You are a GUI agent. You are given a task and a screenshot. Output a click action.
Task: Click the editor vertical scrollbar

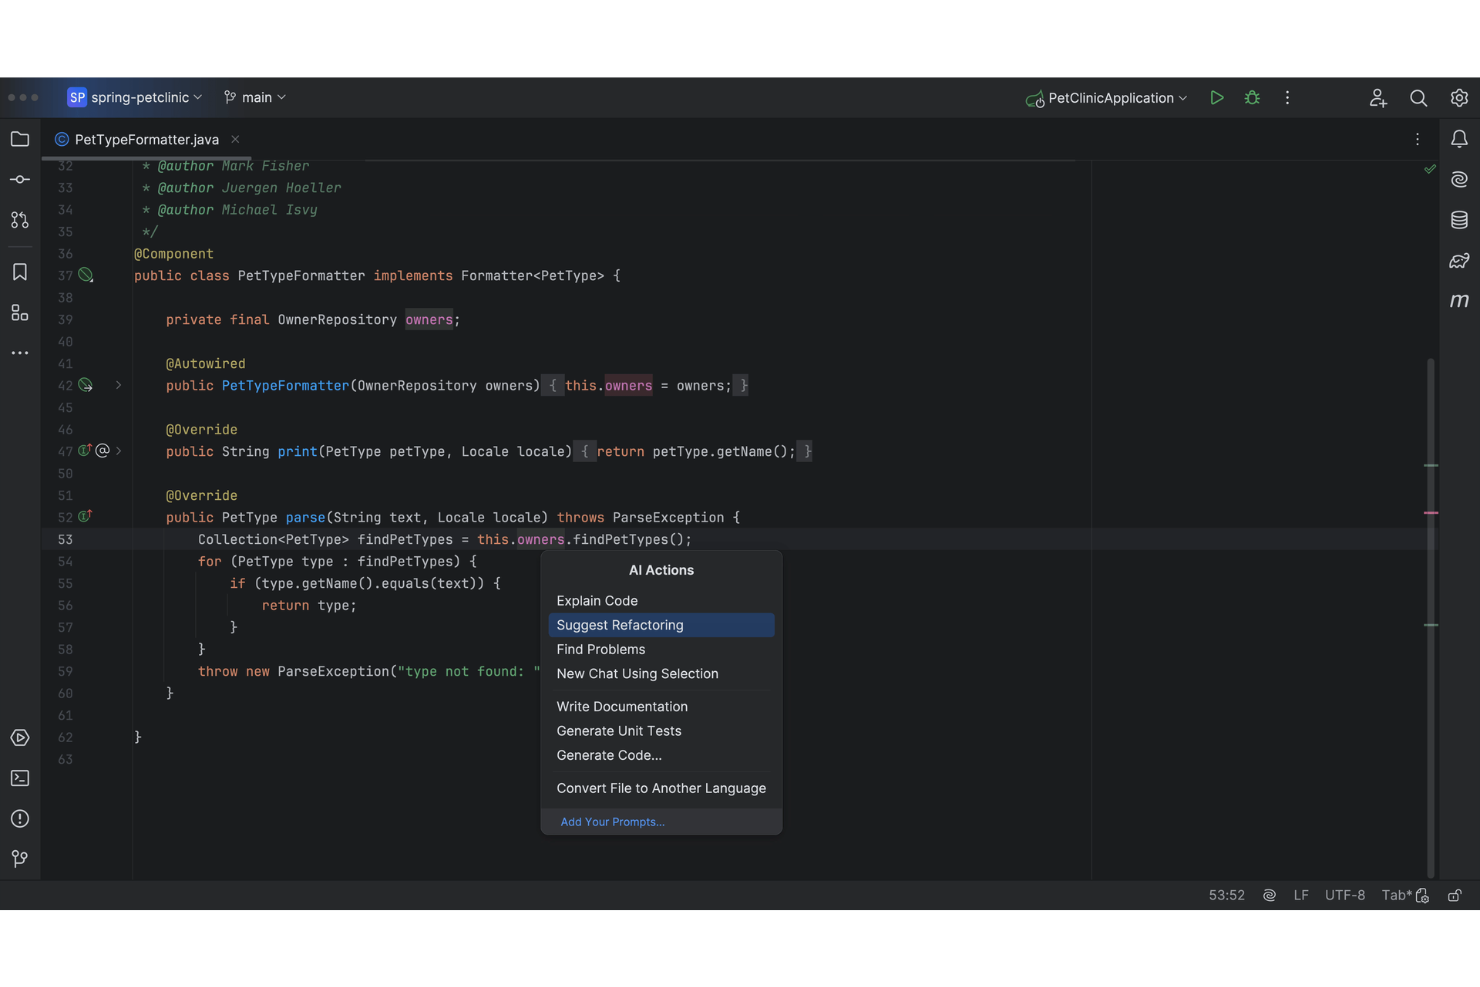1431,617
